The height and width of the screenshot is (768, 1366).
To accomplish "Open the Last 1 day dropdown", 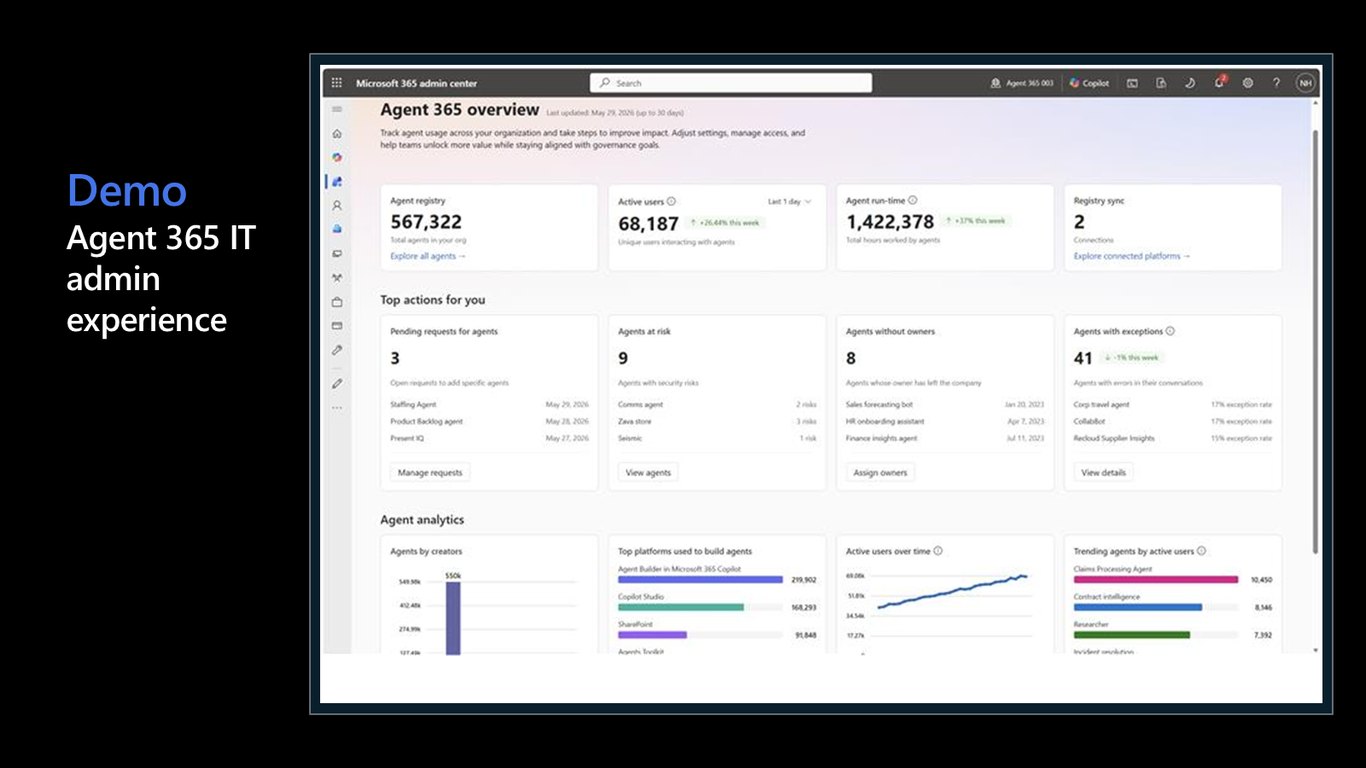I will (790, 201).
